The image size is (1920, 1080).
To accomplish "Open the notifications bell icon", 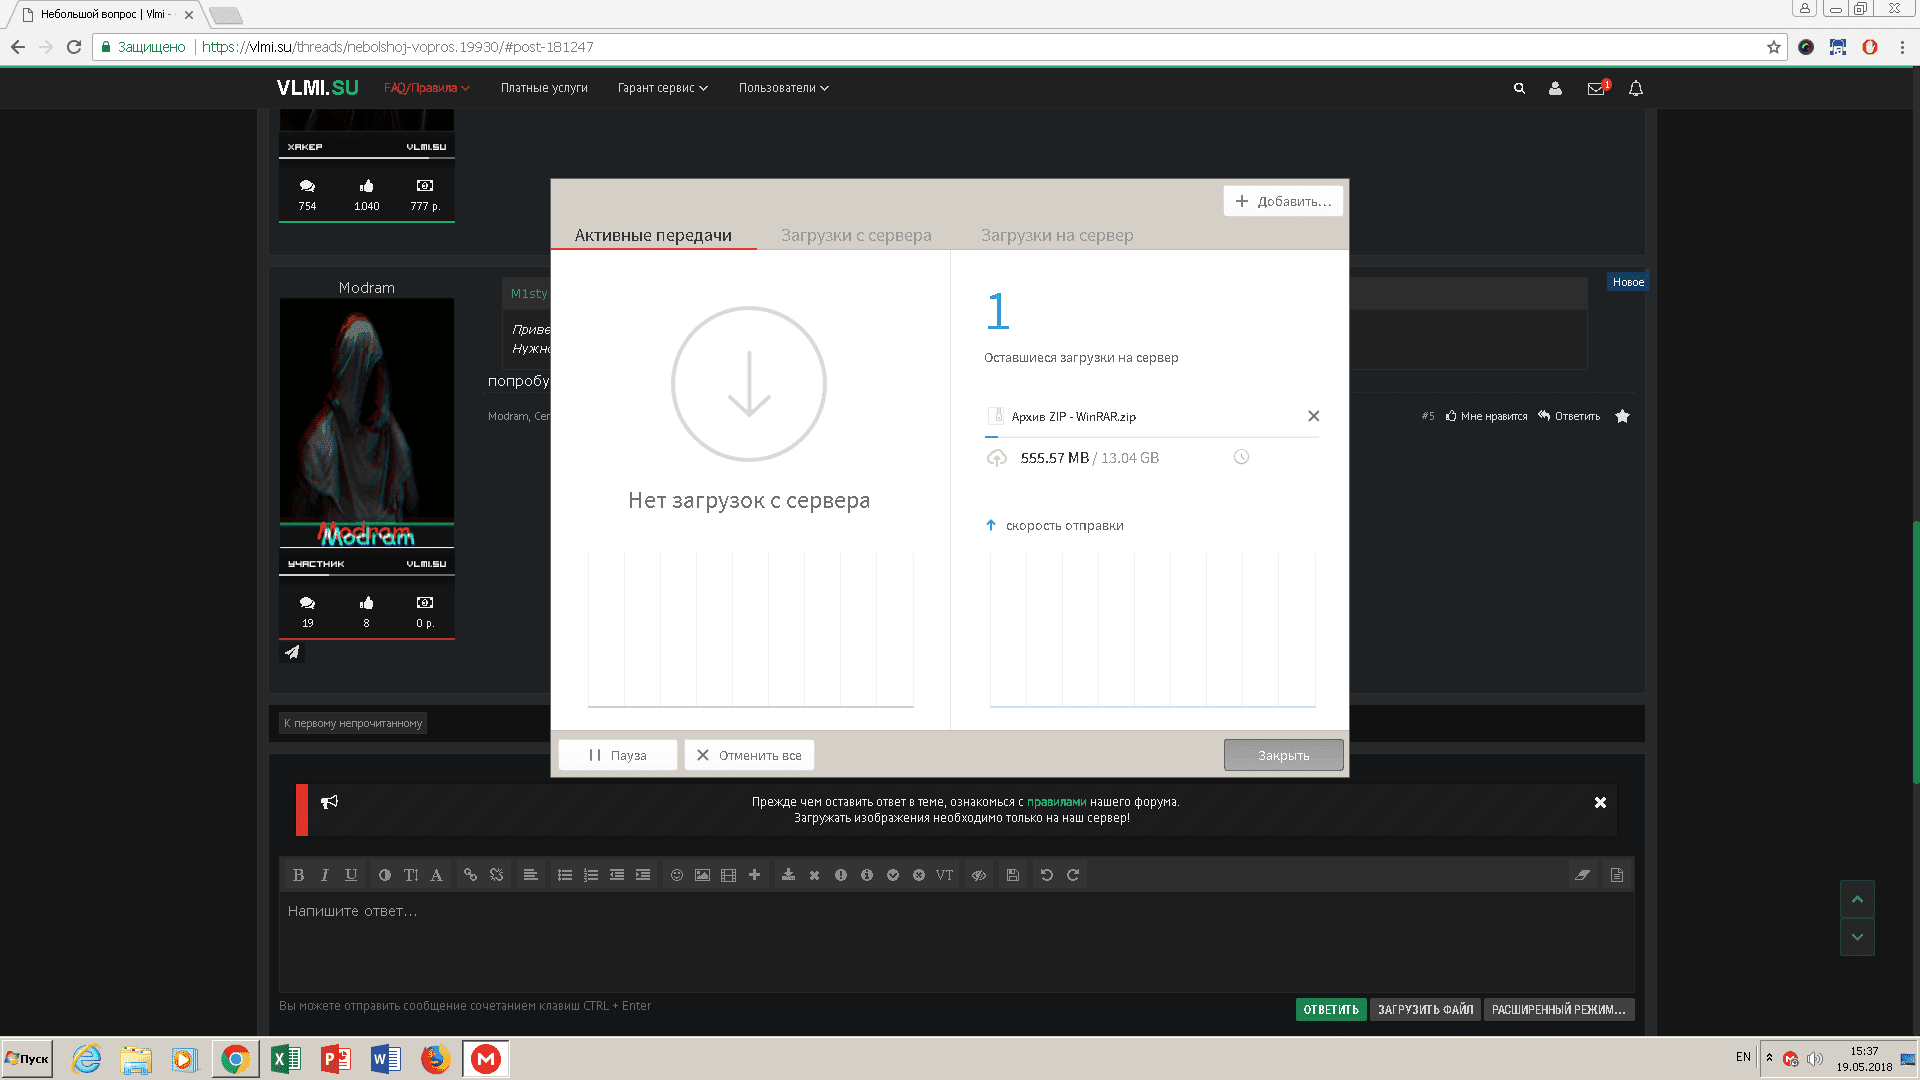I will [x=1636, y=88].
